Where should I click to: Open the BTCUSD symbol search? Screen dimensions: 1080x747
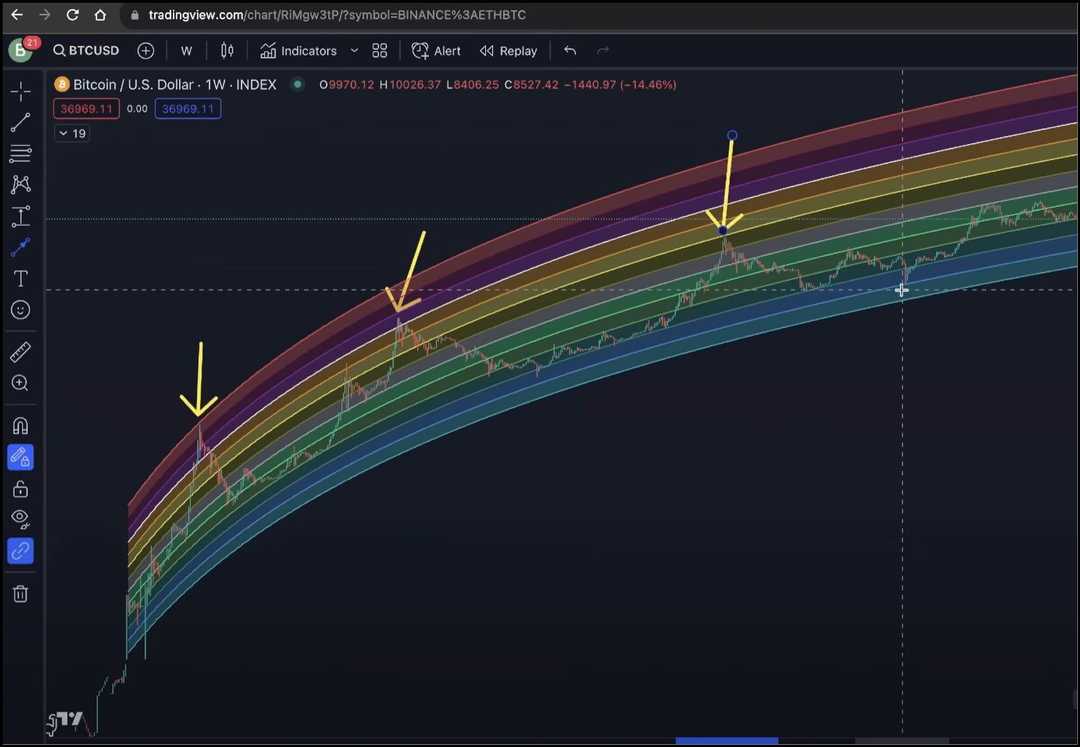pos(87,50)
